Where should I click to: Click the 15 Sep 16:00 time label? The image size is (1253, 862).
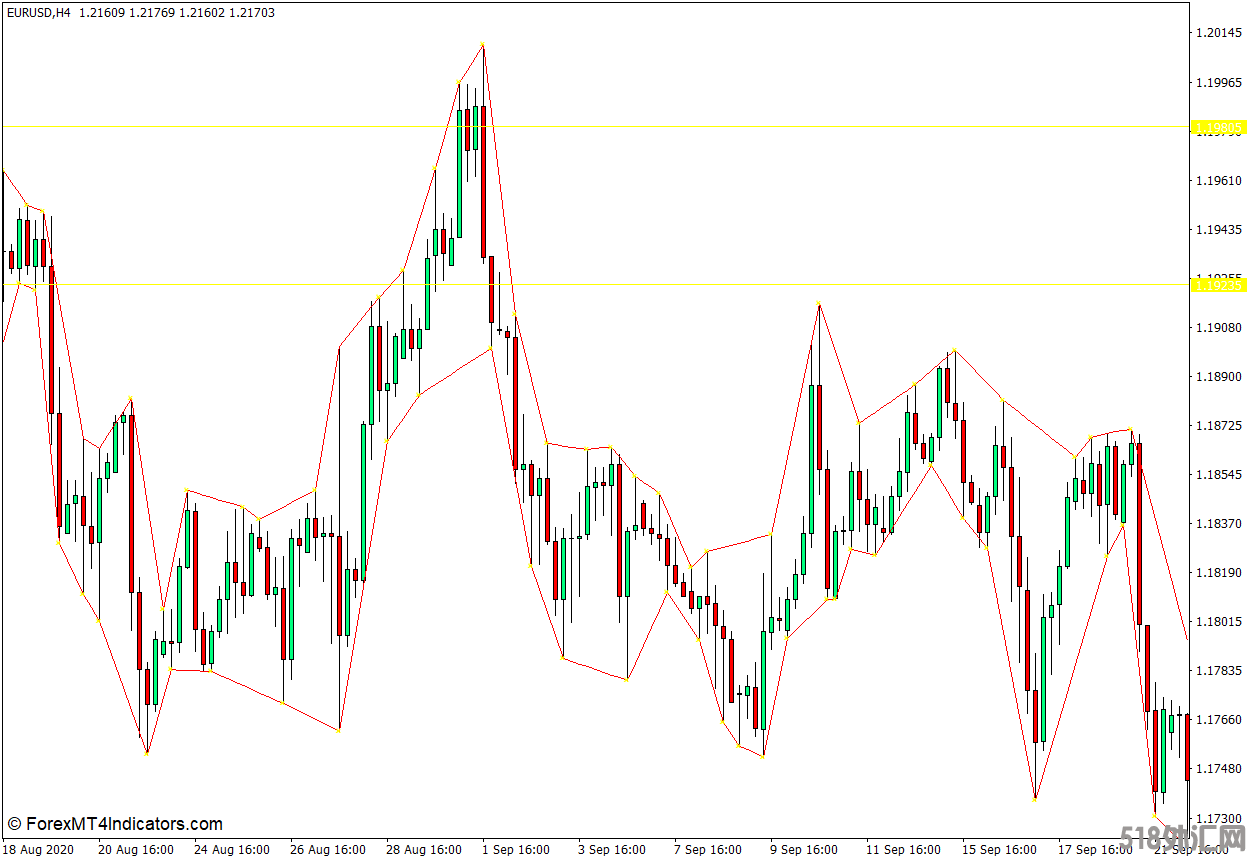point(1000,850)
